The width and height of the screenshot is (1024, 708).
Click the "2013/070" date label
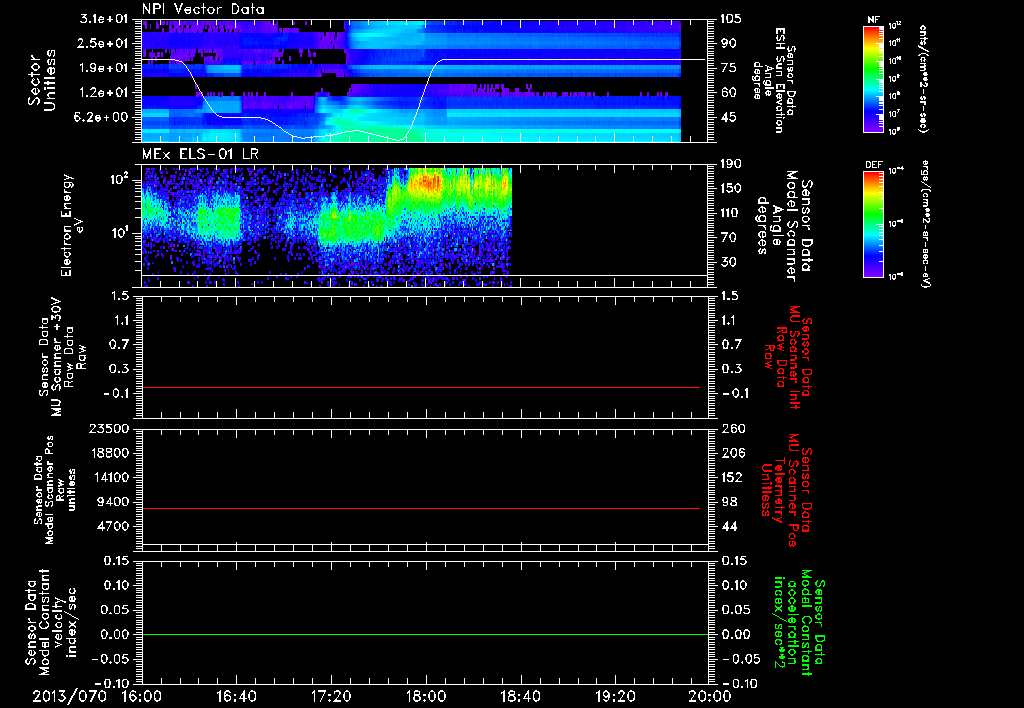pyautogui.click(x=69, y=696)
